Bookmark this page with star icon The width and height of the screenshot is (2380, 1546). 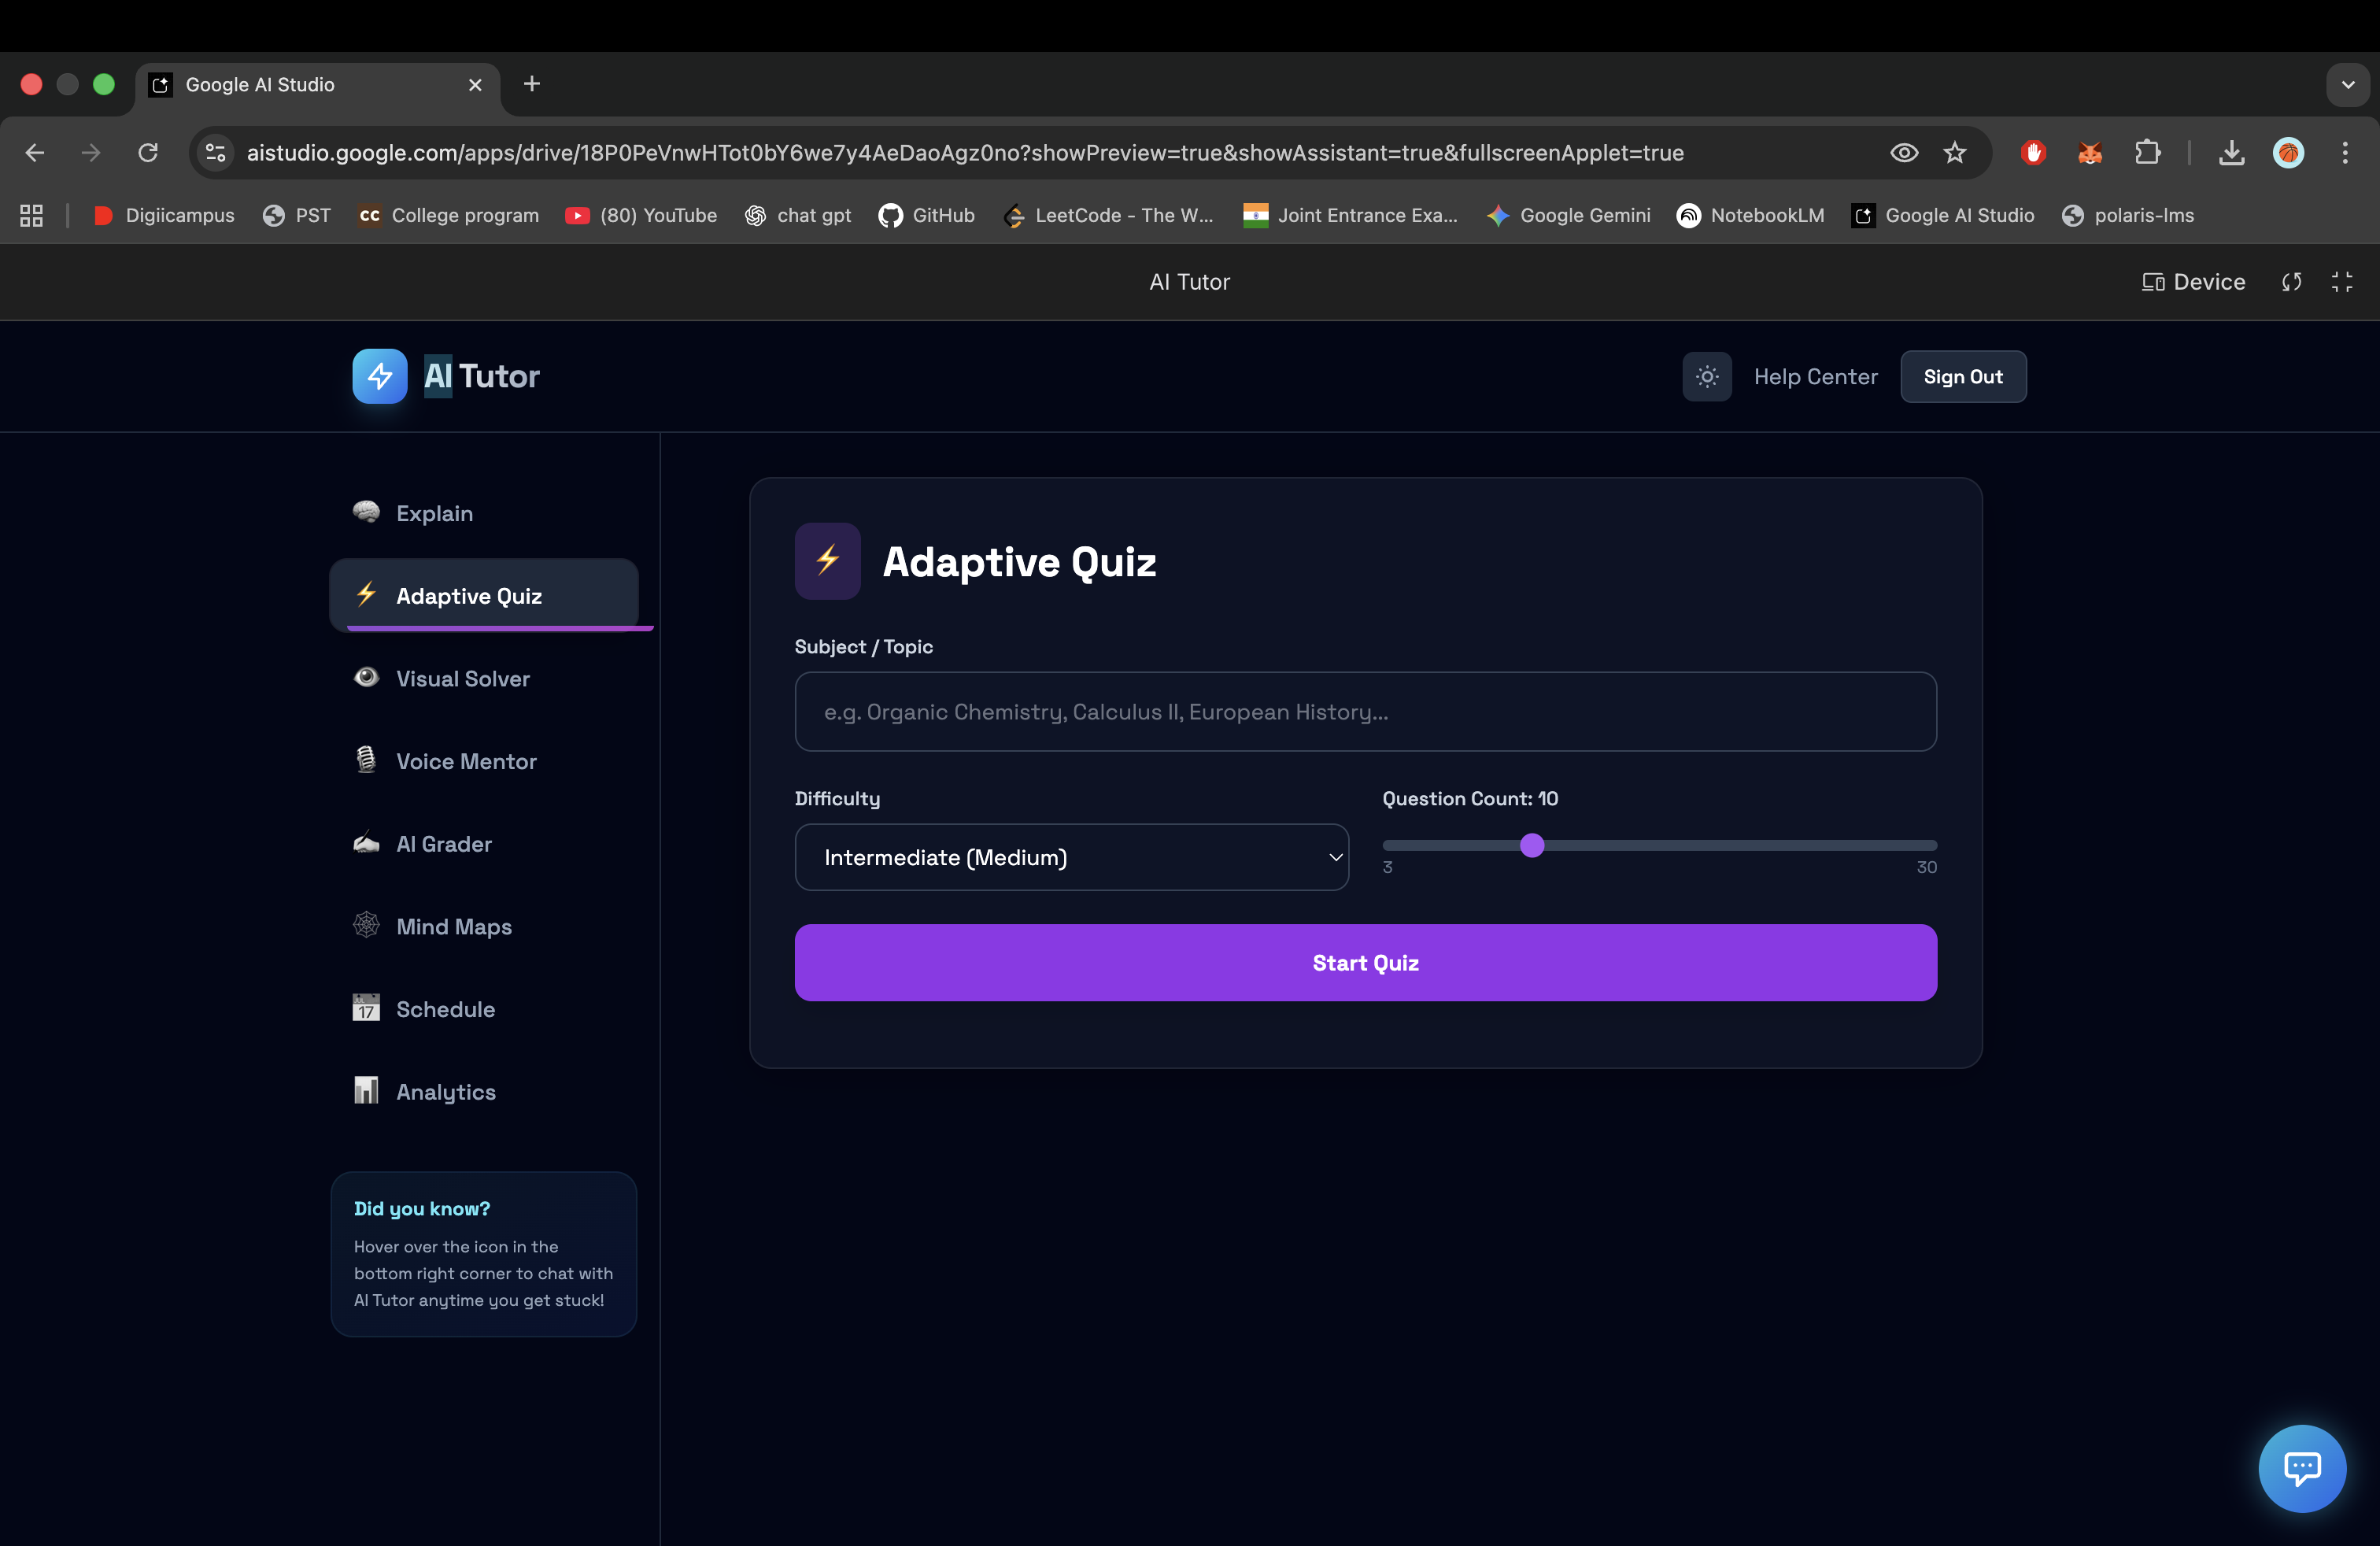click(1954, 152)
